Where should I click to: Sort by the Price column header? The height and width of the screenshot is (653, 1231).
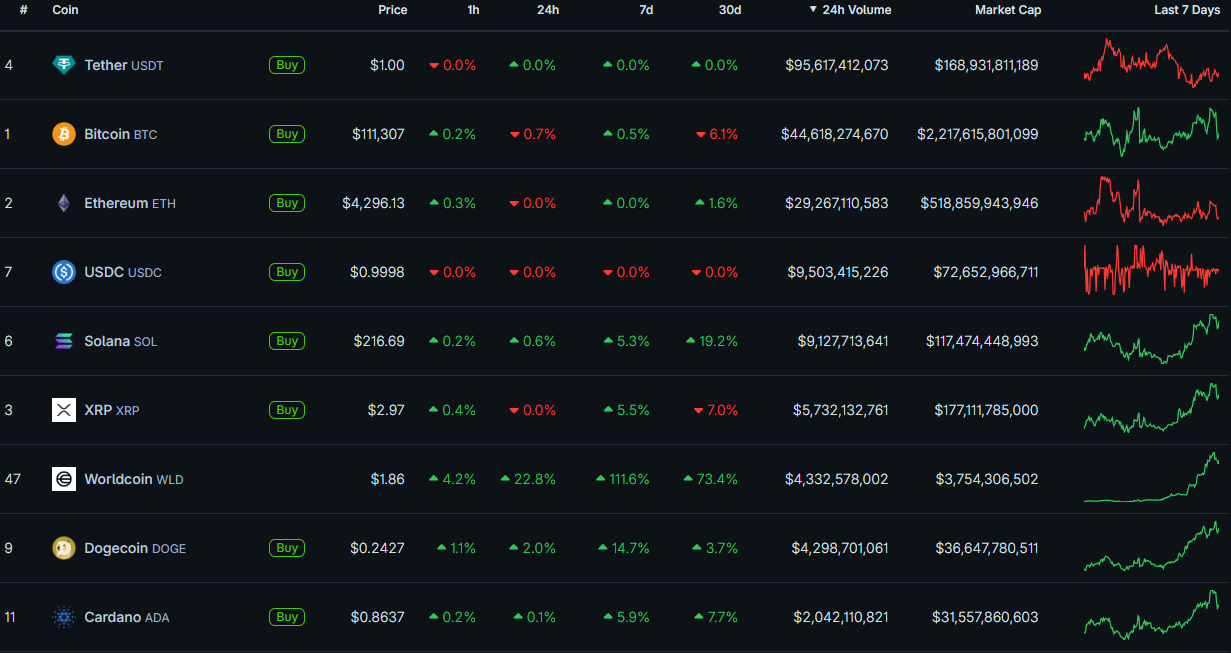click(393, 10)
